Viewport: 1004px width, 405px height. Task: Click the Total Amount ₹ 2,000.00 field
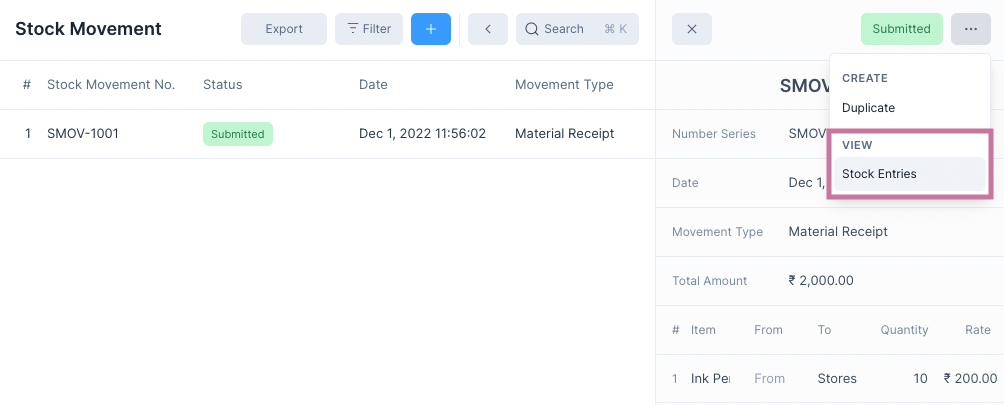click(x=821, y=281)
